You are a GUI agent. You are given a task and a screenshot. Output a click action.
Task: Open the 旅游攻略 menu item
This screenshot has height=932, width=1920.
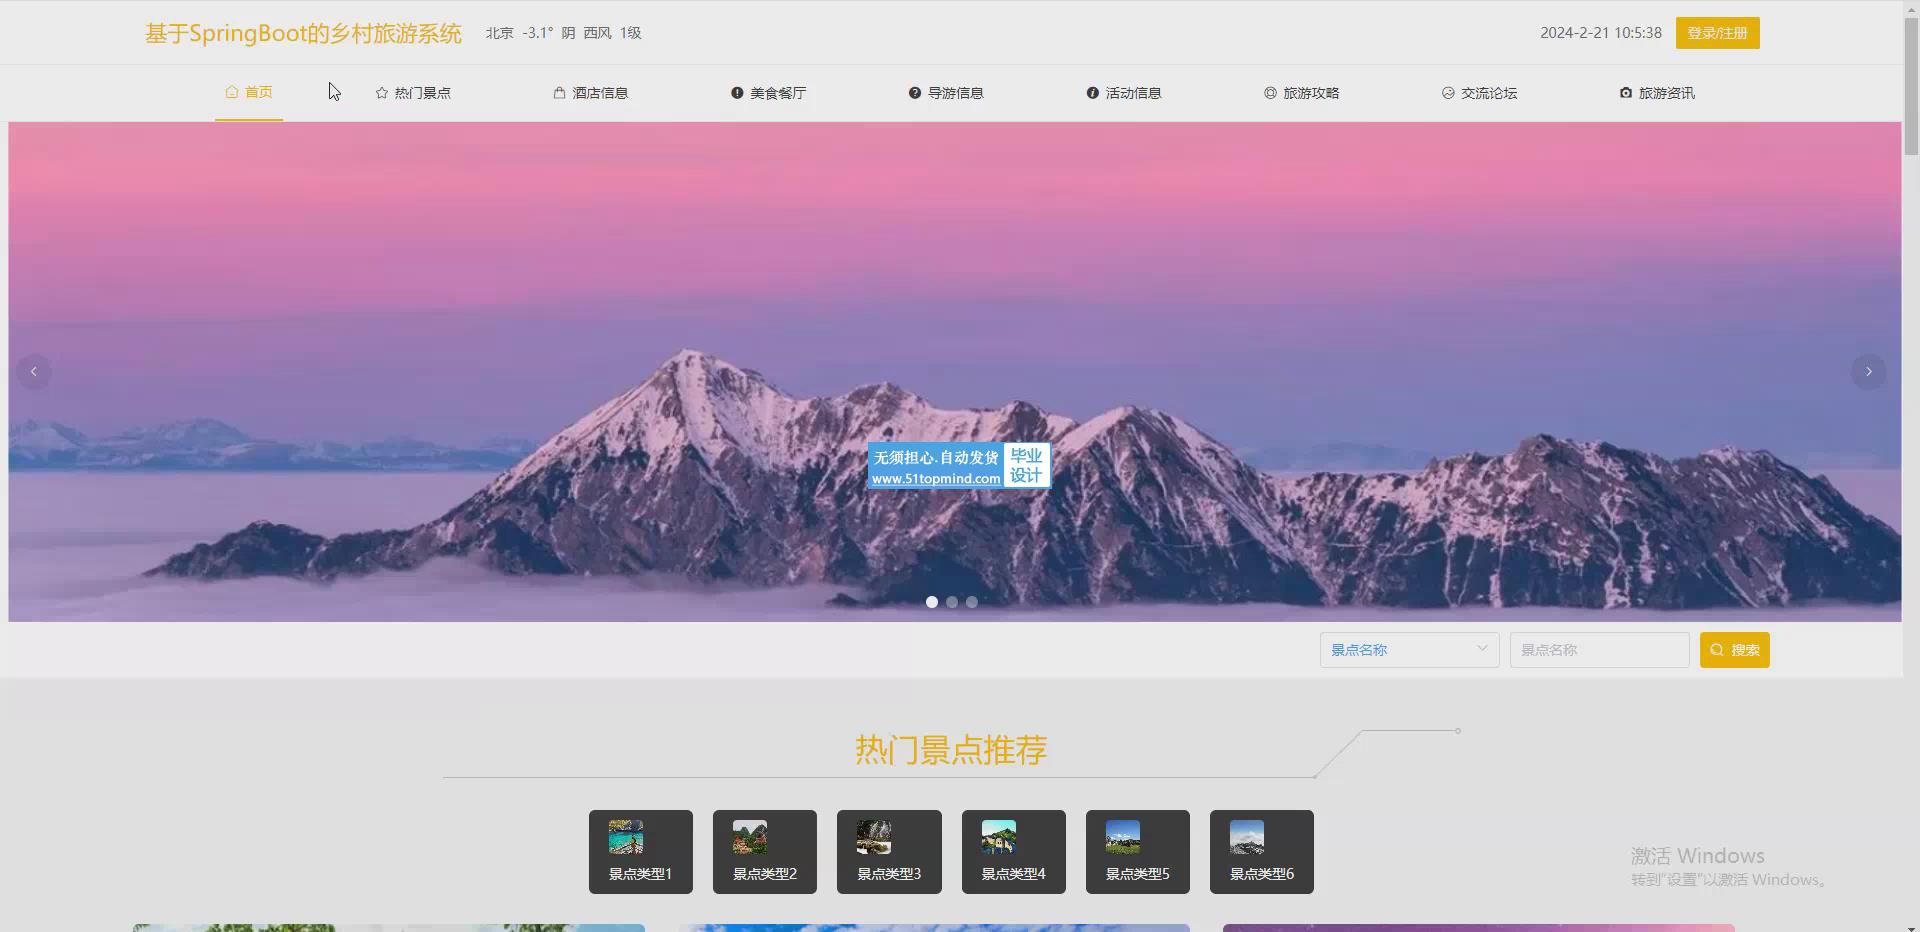pos(1301,93)
